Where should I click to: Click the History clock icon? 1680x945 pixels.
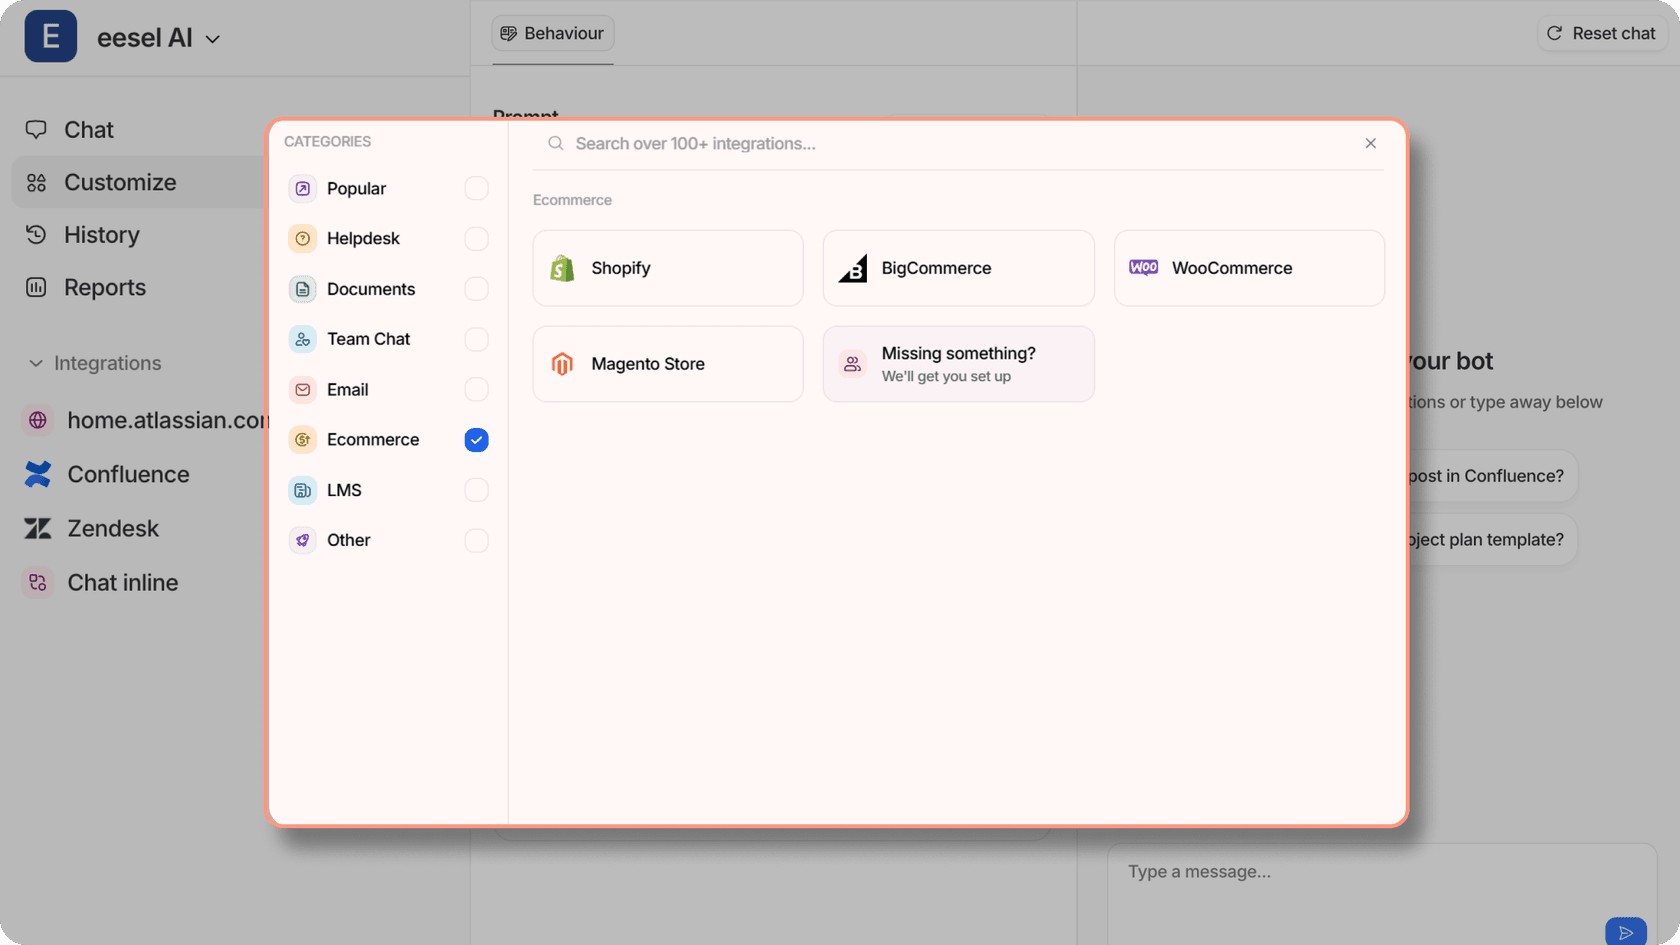click(36, 235)
